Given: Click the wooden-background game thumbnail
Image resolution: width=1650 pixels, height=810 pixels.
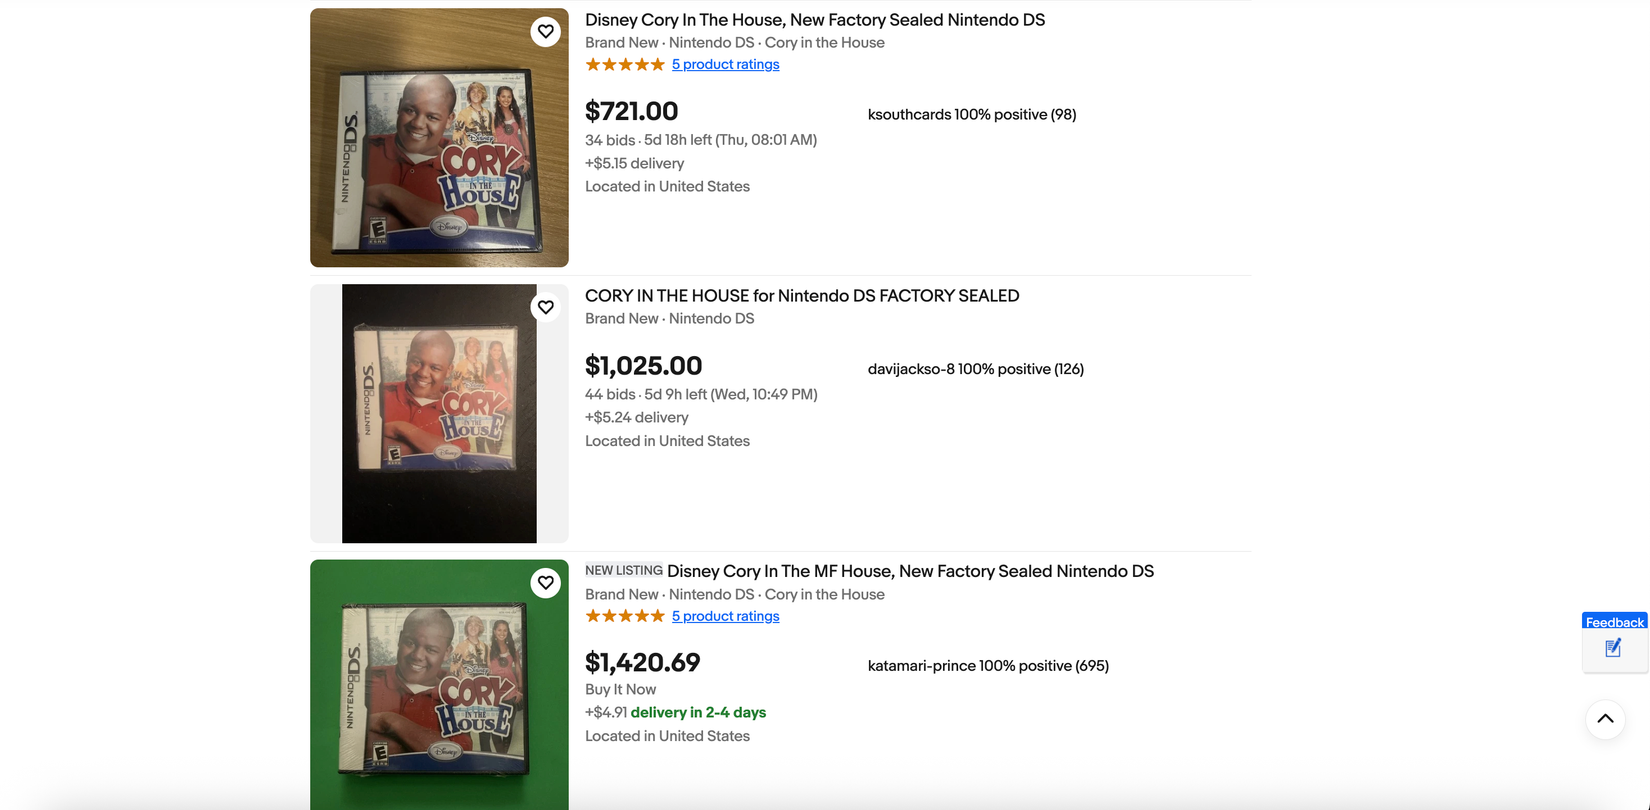Looking at the screenshot, I should coord(439,137).
